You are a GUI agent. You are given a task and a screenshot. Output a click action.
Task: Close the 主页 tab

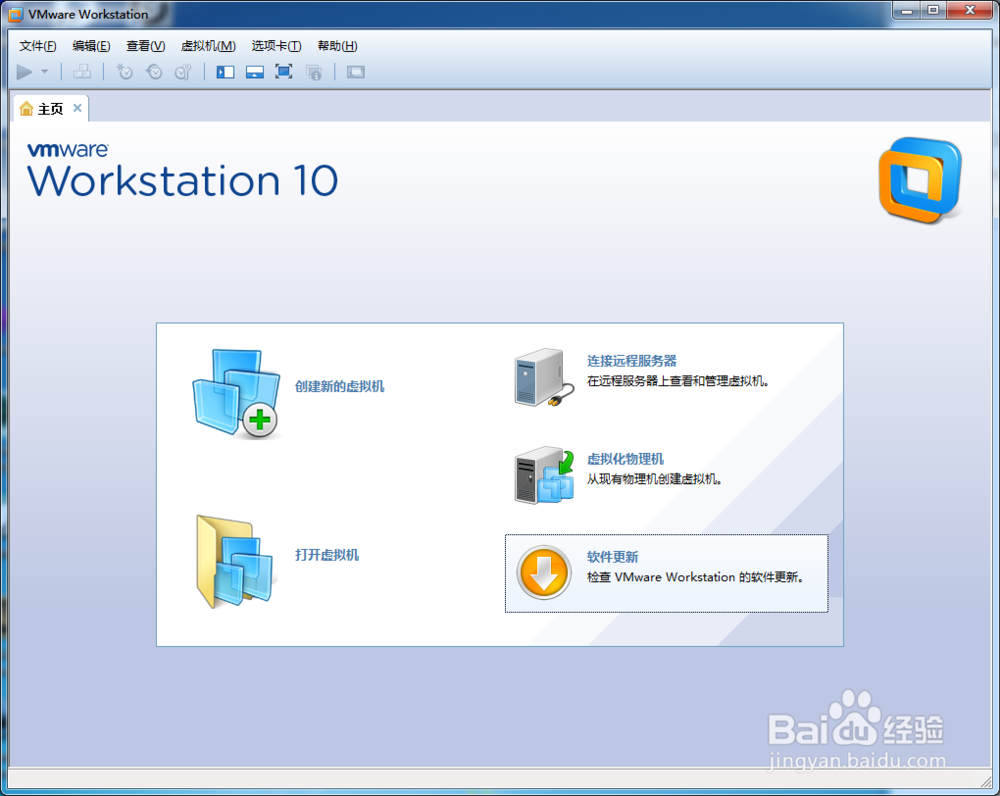(77, 108)
